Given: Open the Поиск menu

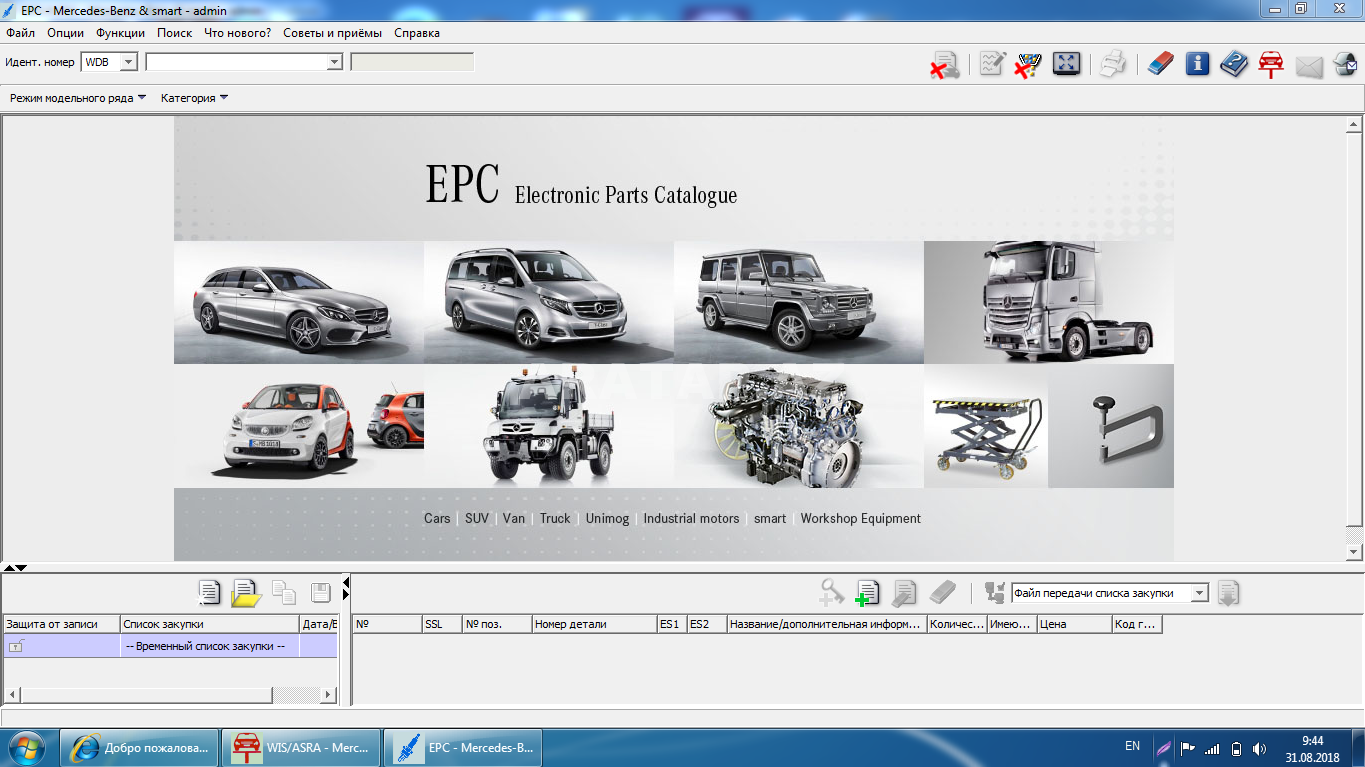Looking at the screenshot, I should coord(174,33).
